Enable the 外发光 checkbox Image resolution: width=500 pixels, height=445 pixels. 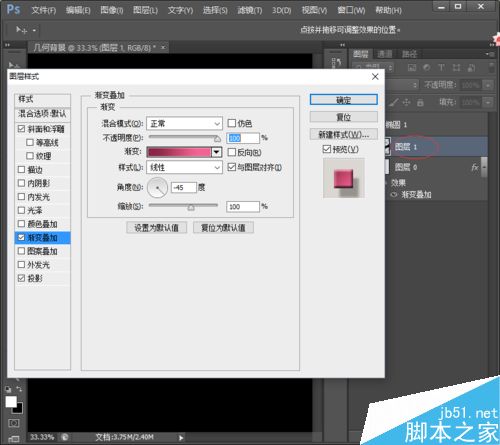click(21, 265)
